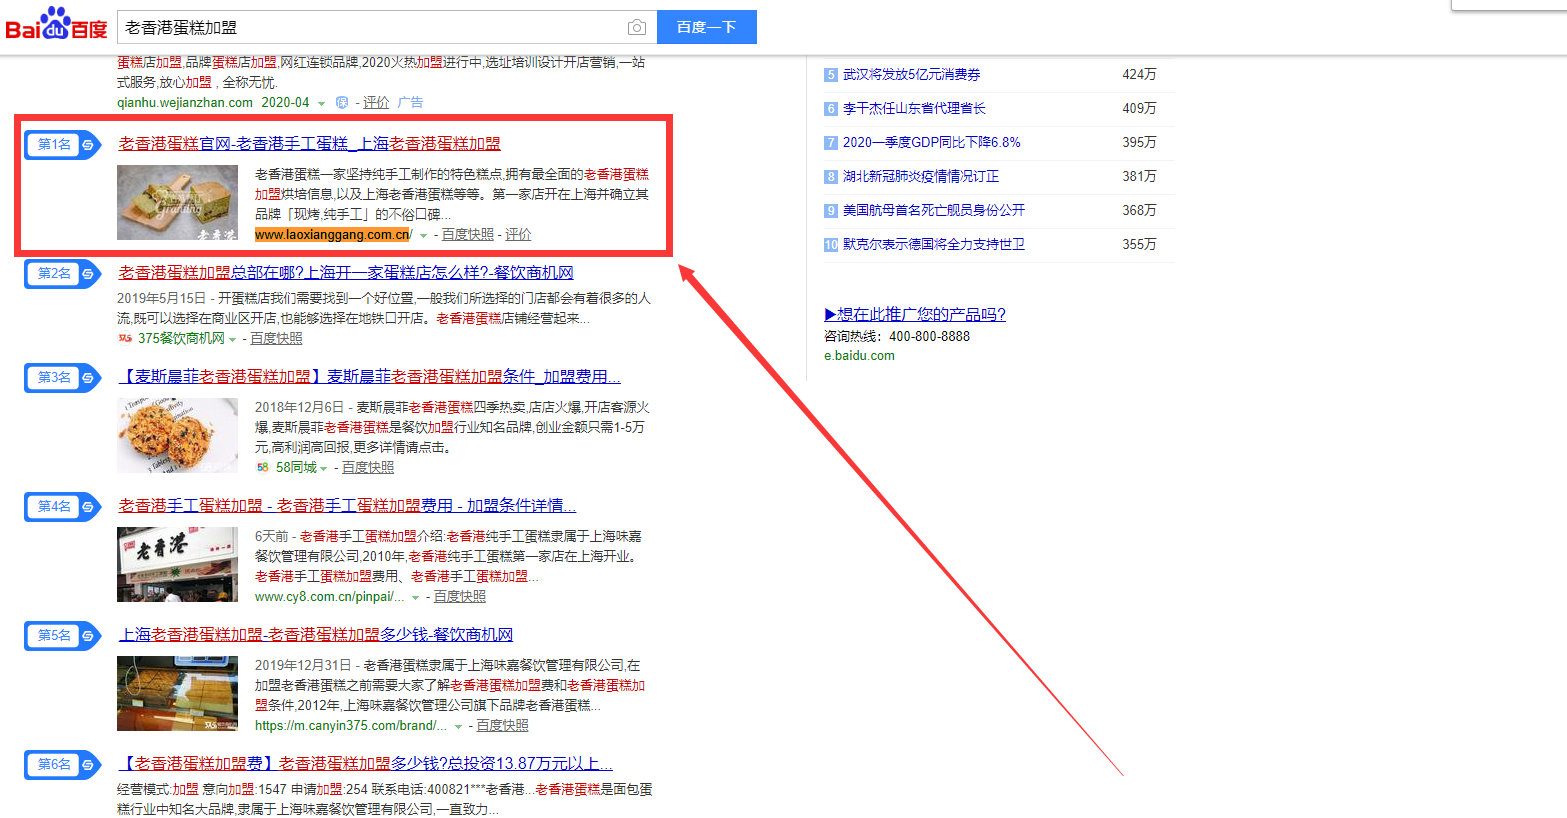The width and height of the screenshot is (1567, 818).
Task: Click the 第1名 rank badge
Action: tap(62, 144)
